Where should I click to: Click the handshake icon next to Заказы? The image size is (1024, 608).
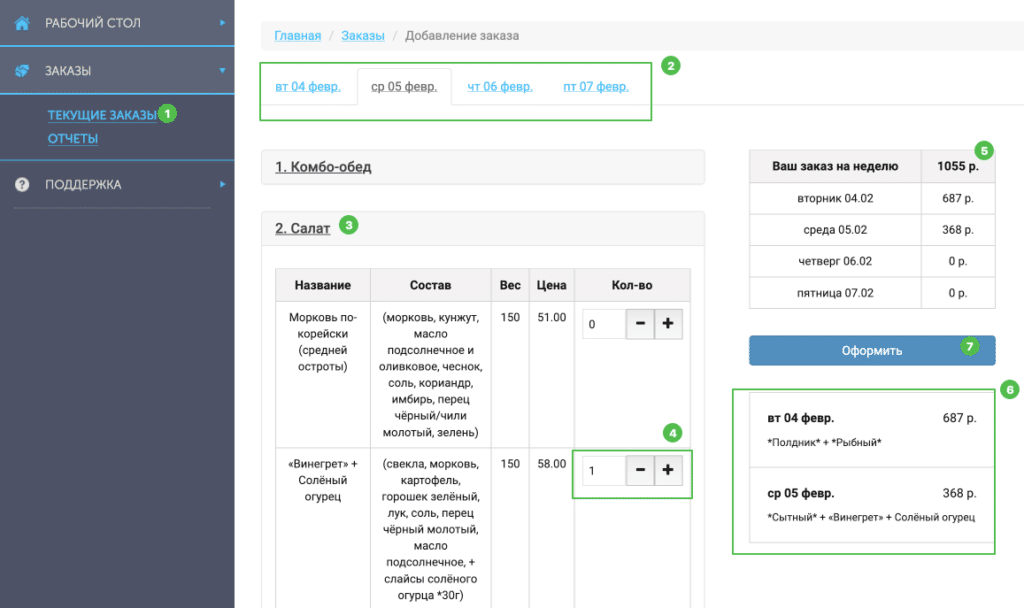point(23,71)
